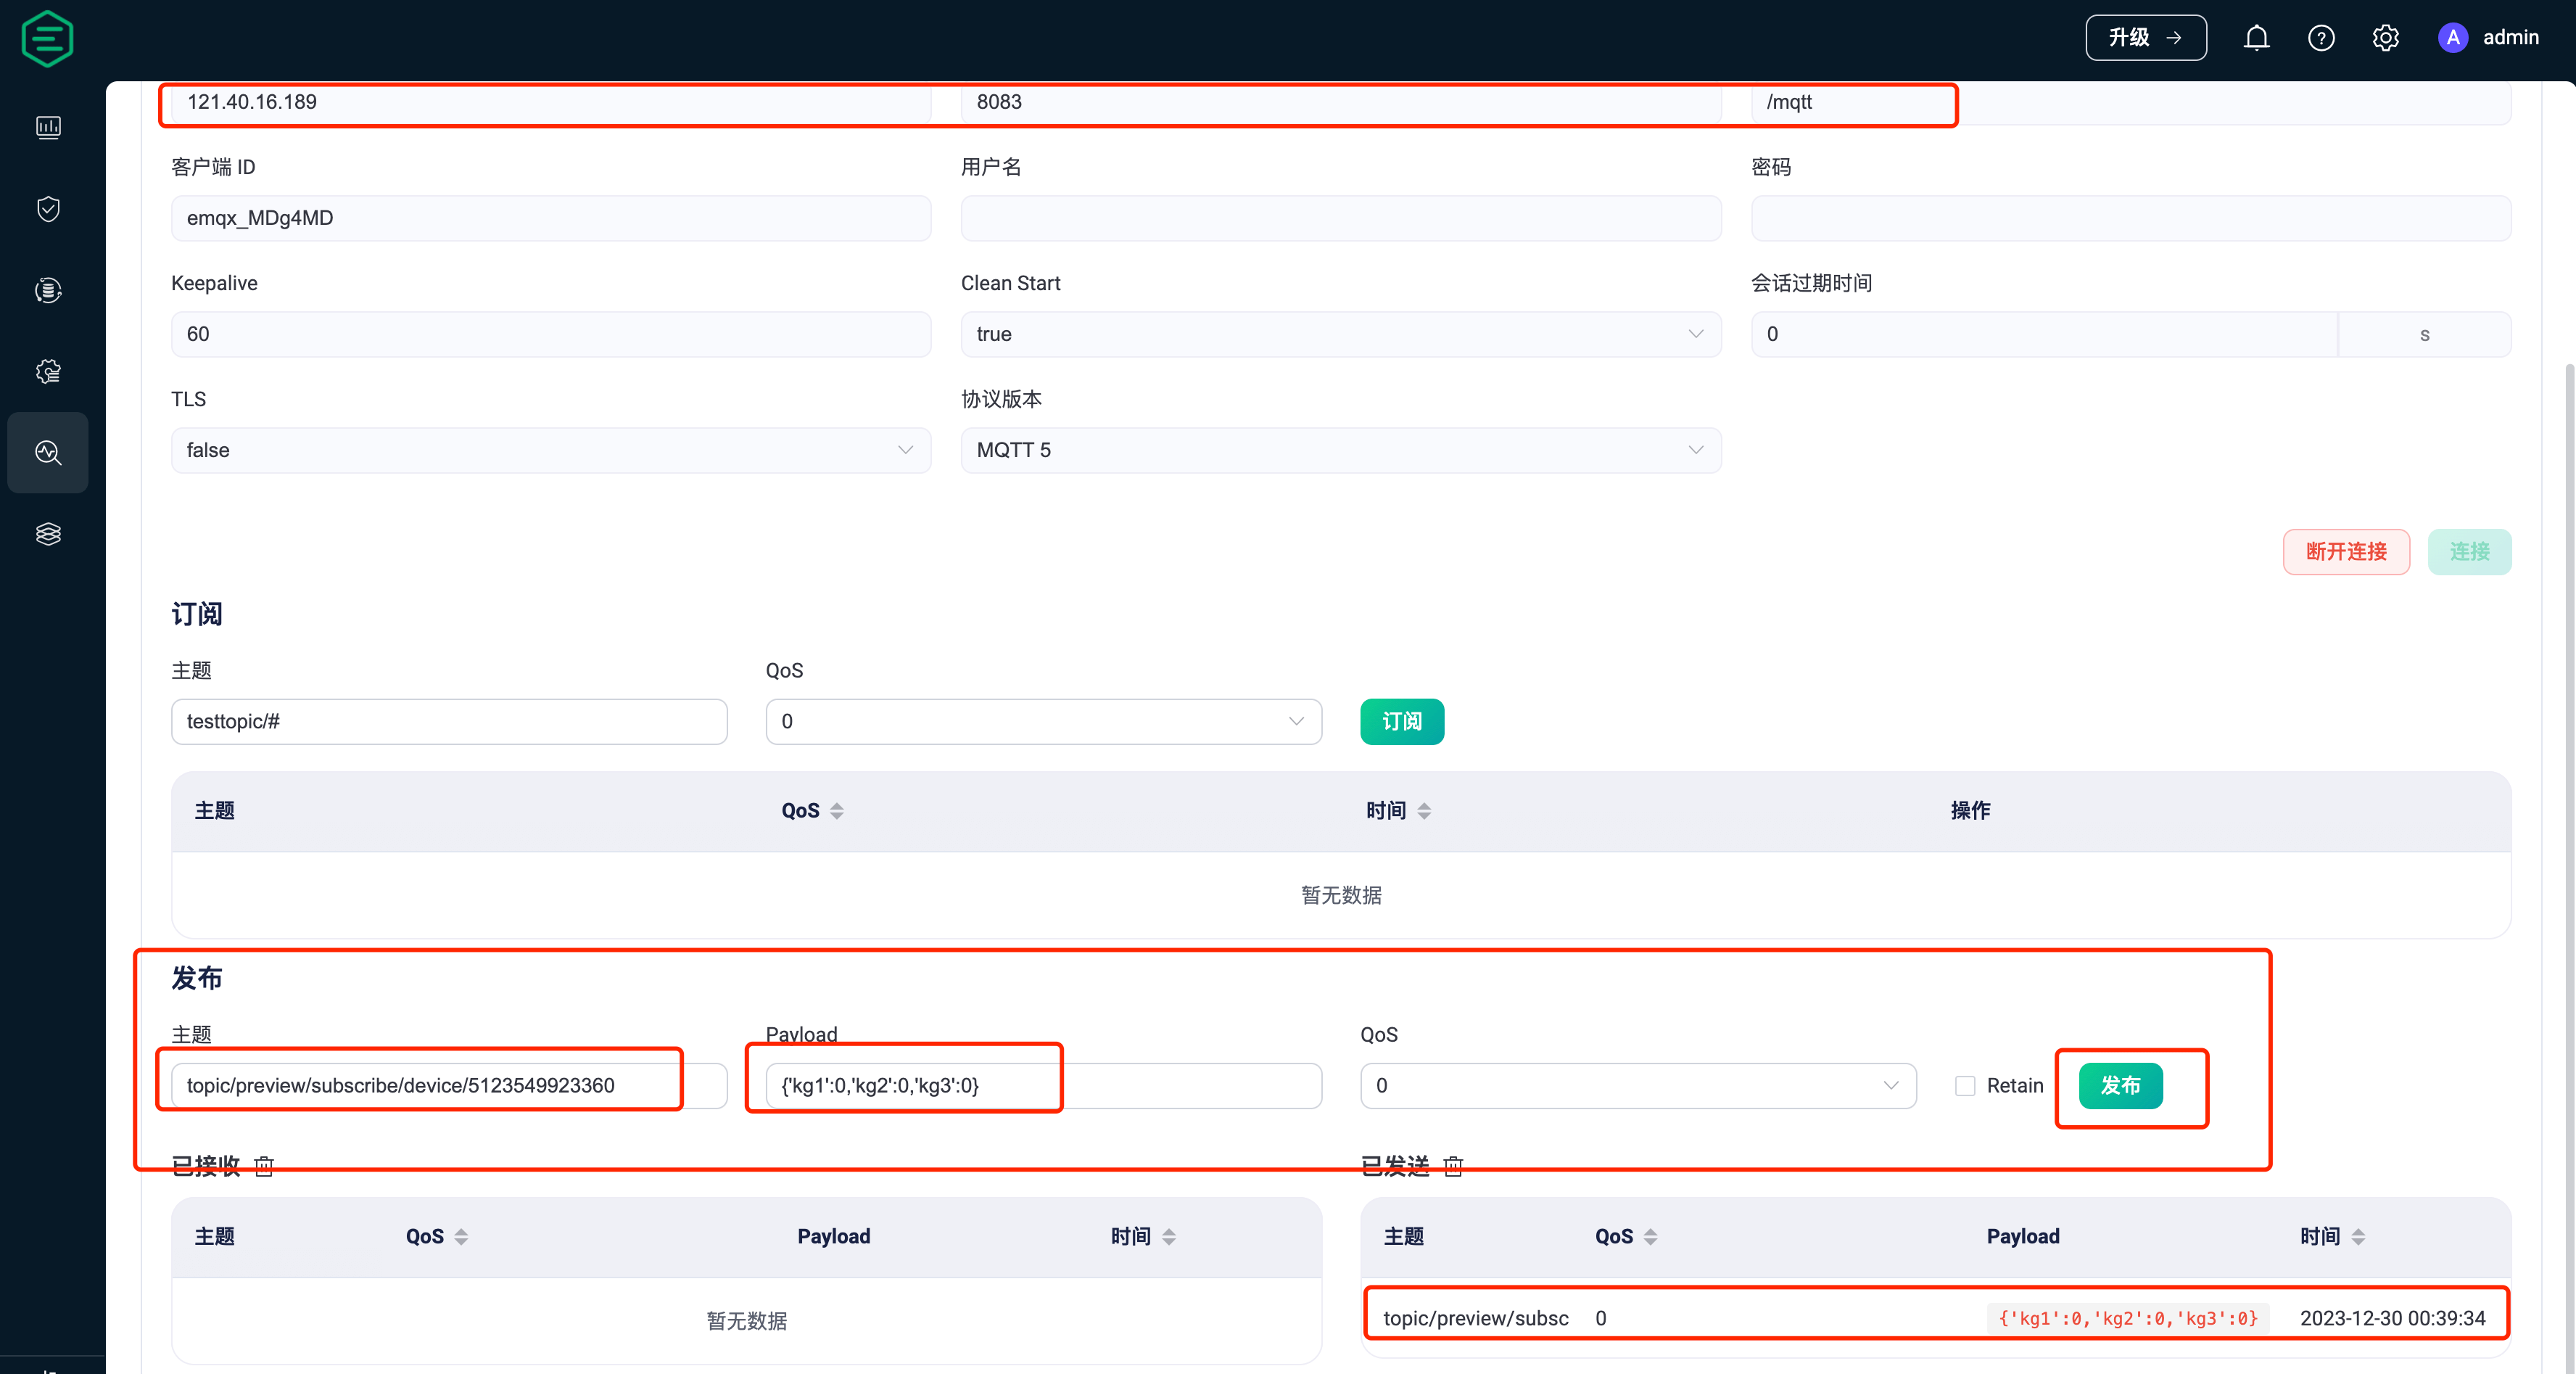Viewport: 2576px width, 1374px height.
Task: Sort sent messages by 时间
Action: click(2358, 1237)
